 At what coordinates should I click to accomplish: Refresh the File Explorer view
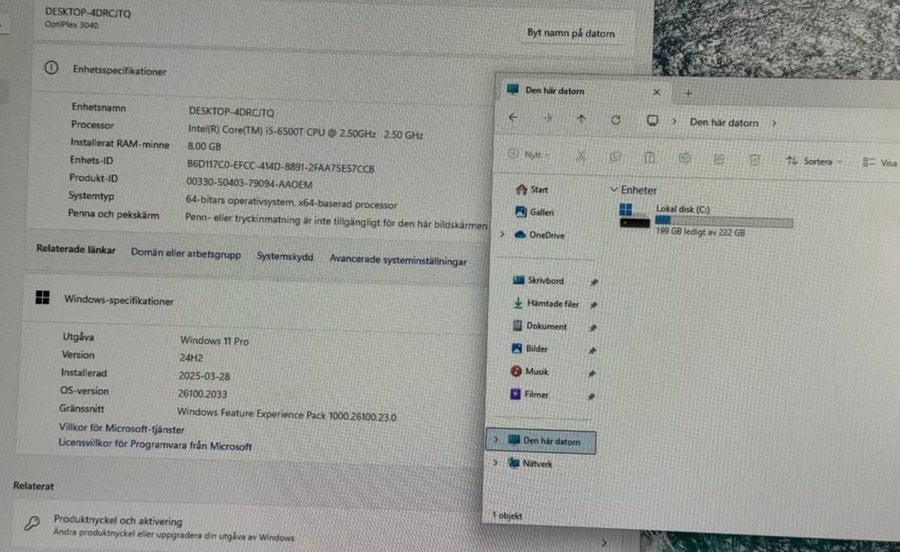[x=616, y=120]
